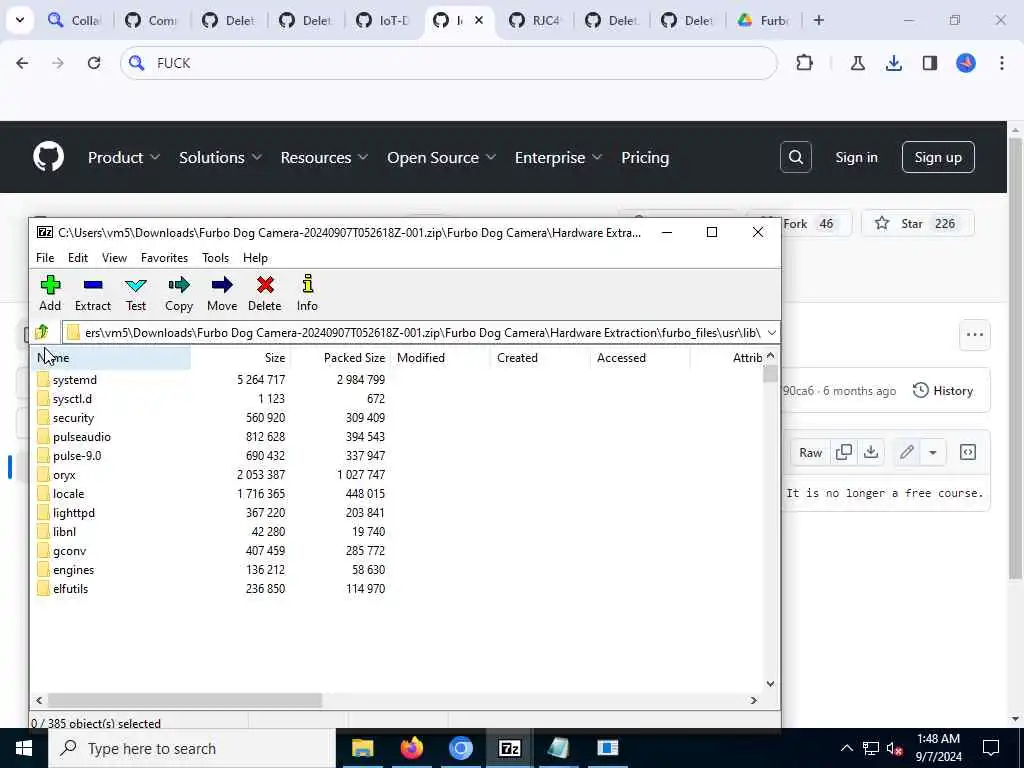The image size is (1024, 768).
Task: Expand the Resources dropdown on GitHub
Action: coord(324,157)
